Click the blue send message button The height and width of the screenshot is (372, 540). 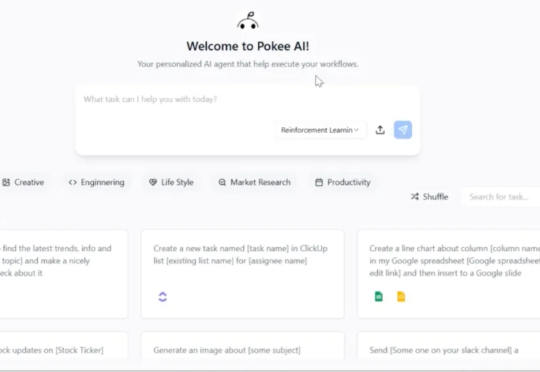pos(403,130)
